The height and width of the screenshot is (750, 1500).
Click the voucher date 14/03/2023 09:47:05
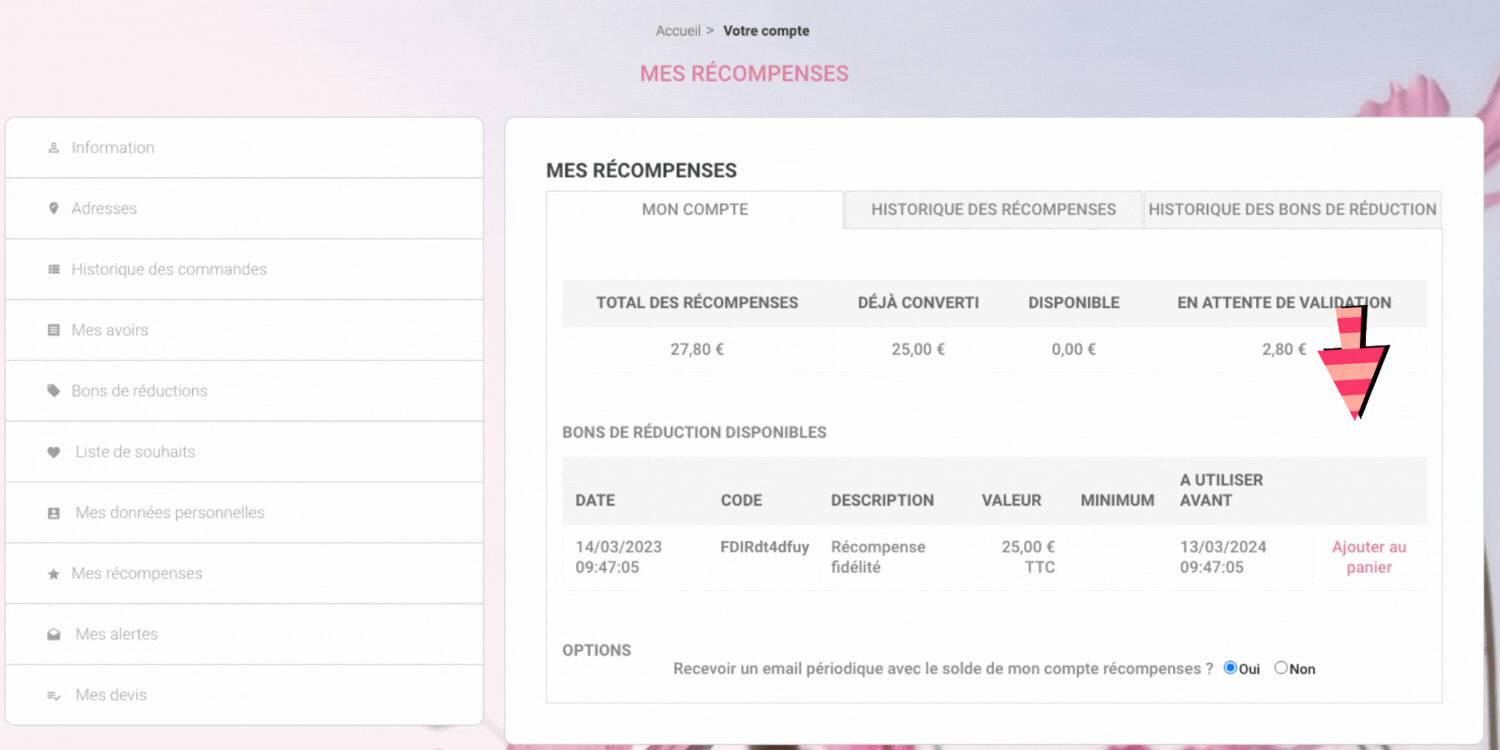pyautogui.click(x=619, y=557)
